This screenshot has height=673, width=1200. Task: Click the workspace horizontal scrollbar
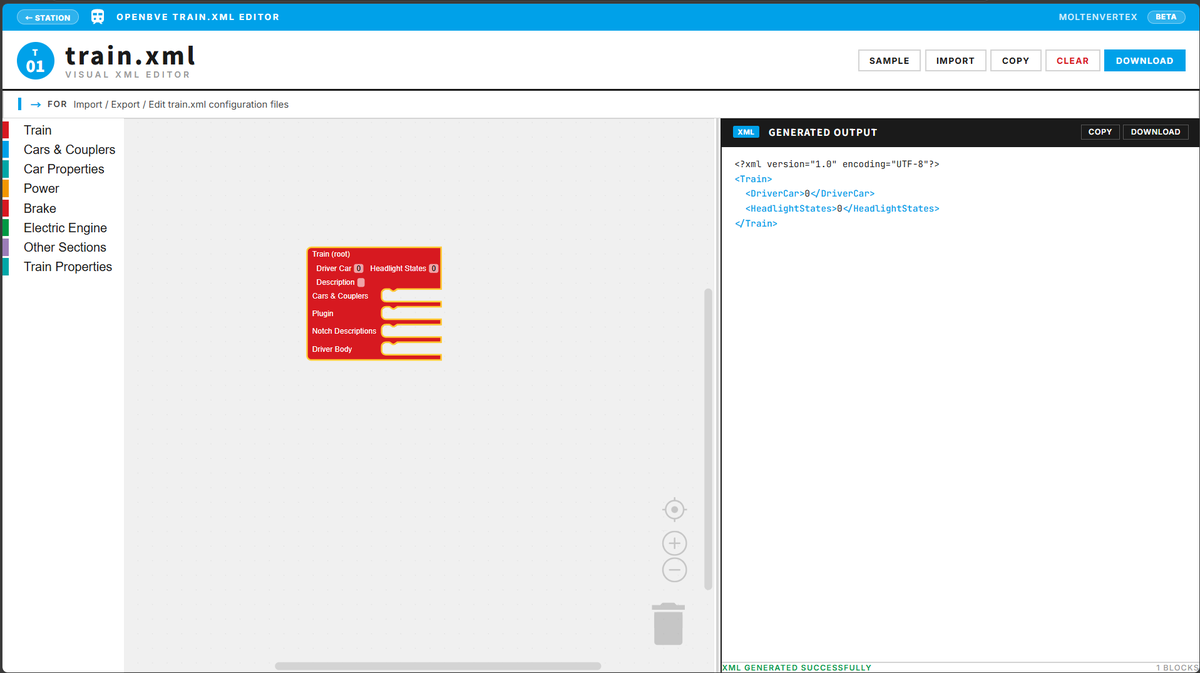tap(438, 666)
